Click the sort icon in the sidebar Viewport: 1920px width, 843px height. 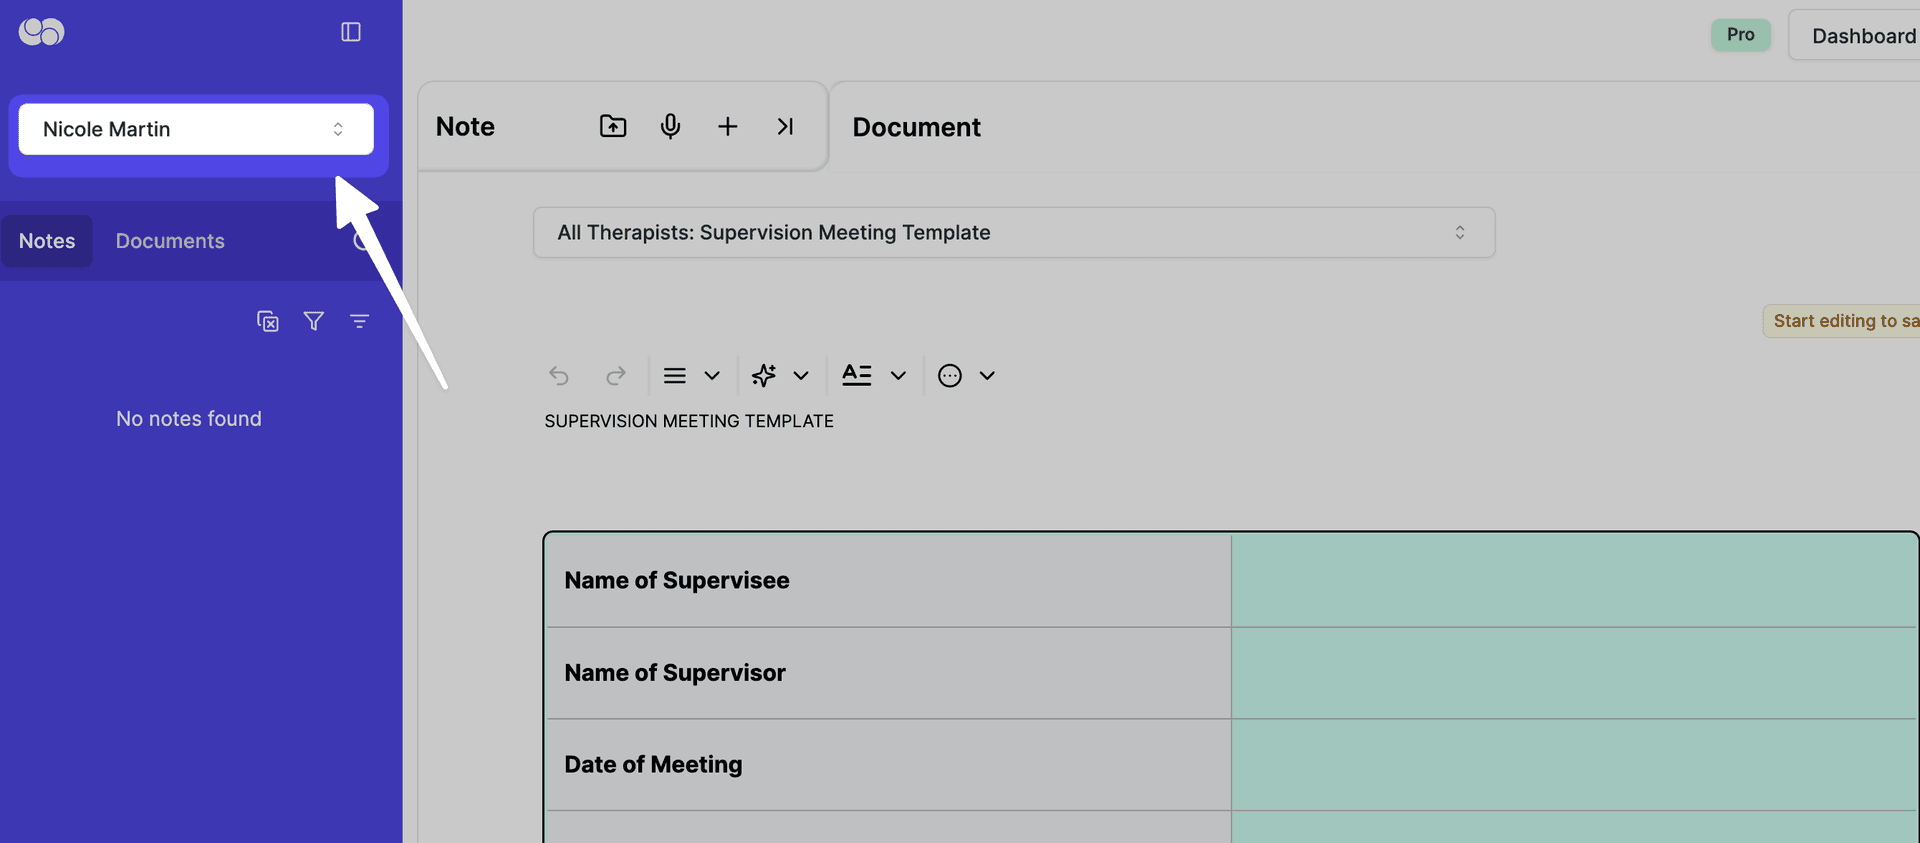pyautogui.click(x=360, y=320)
